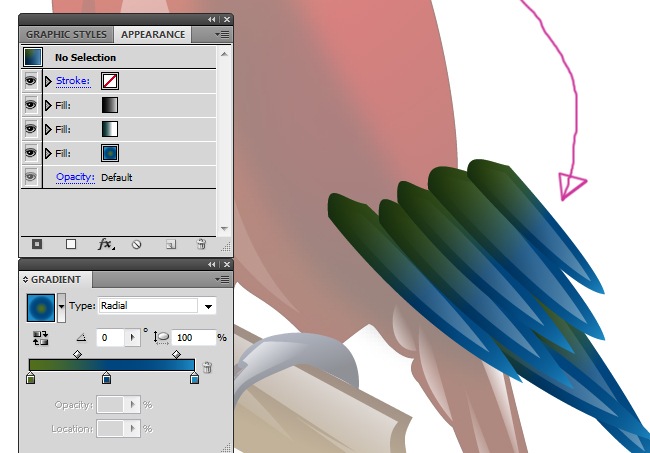
Task: Click the Appearance panel scroll up arrow
Action: tap(224, 54)
